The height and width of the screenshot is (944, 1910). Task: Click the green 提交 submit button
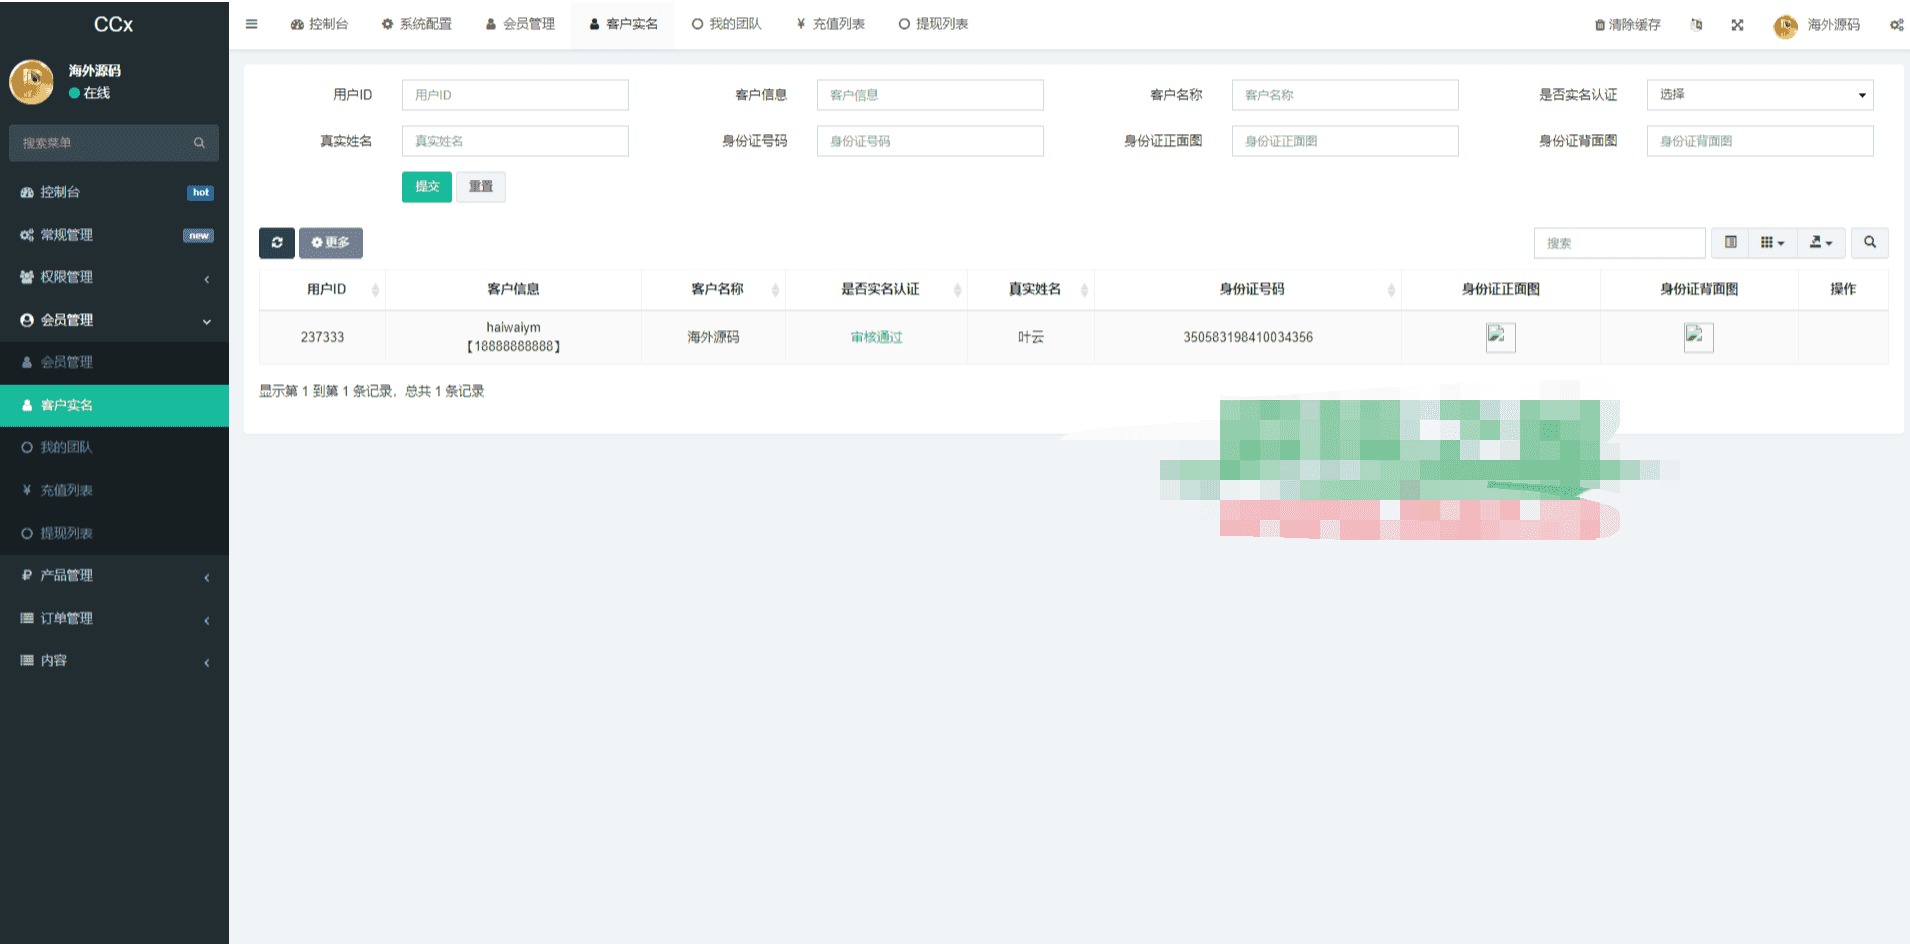[x=427, y=187]
